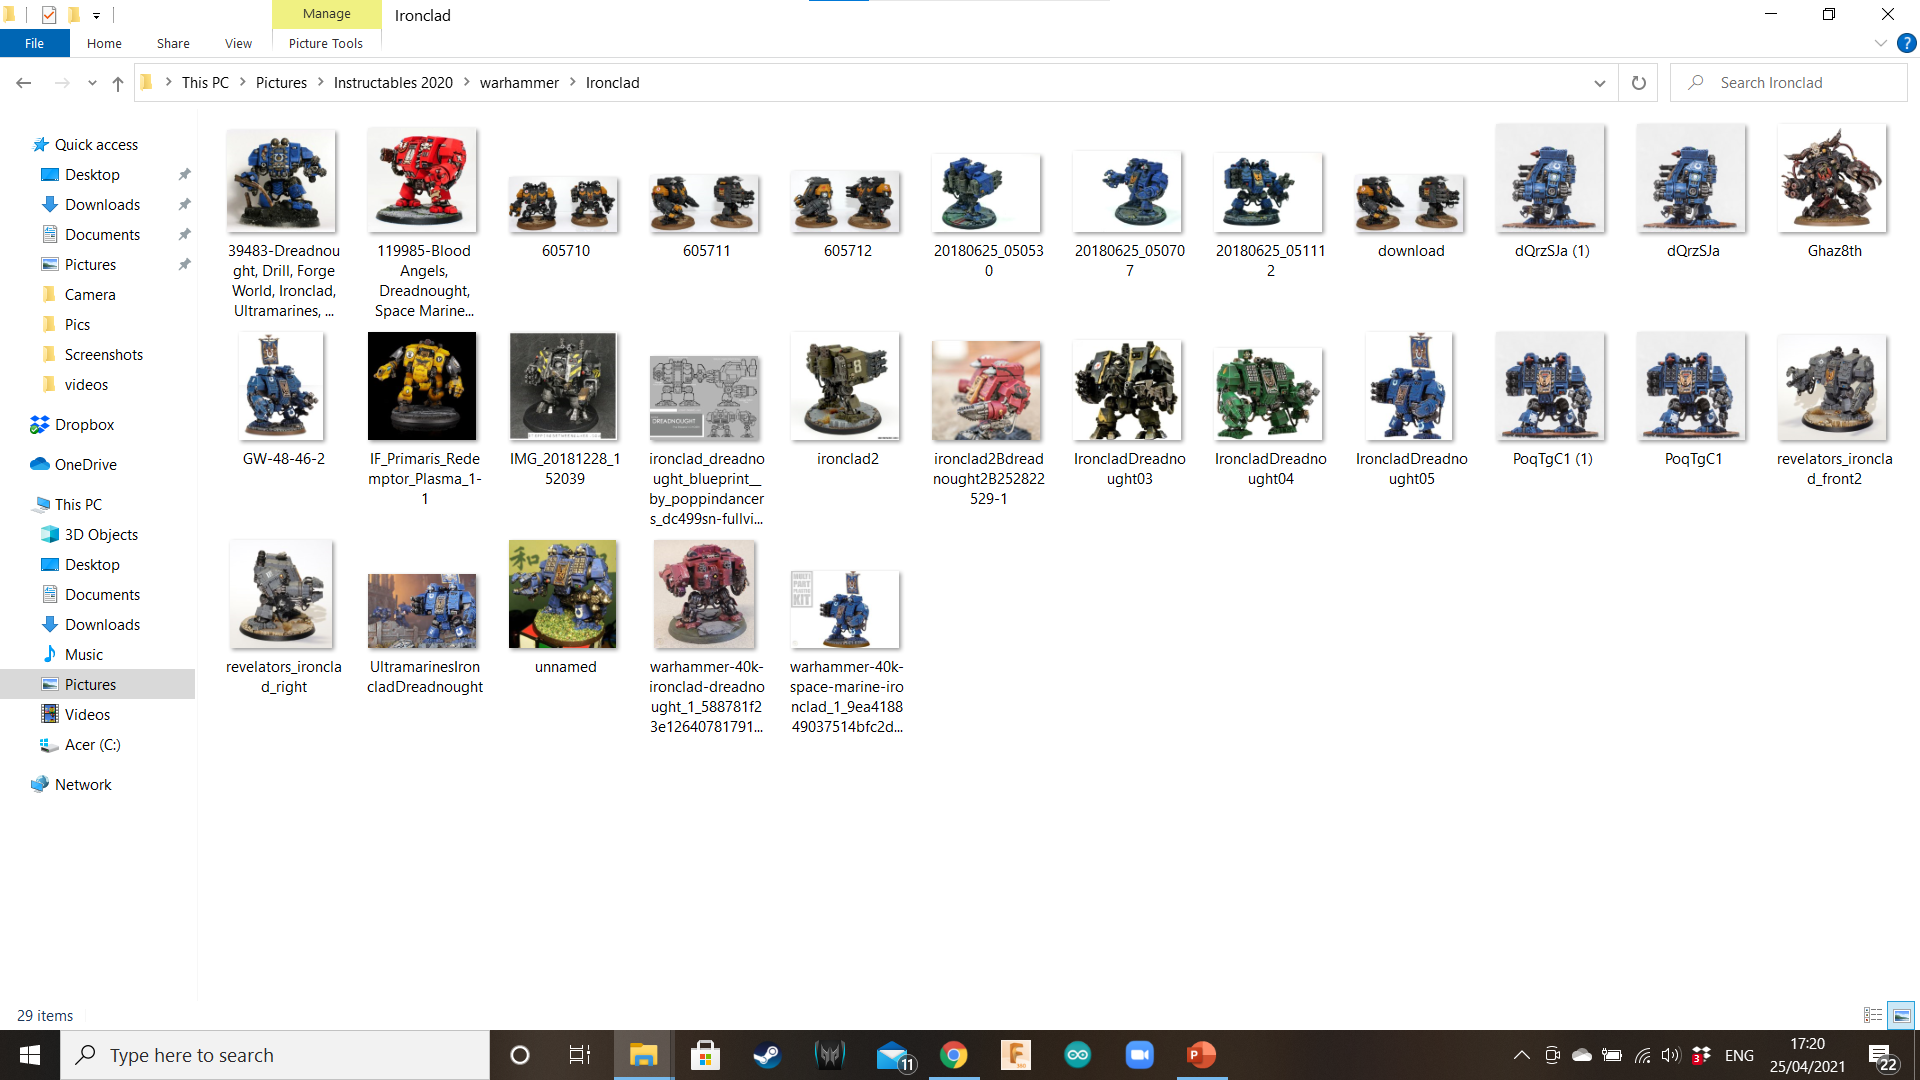The image size is (1920, 1080).
Task: Click the Back navigation arrow
Action: tap(23, 82)
